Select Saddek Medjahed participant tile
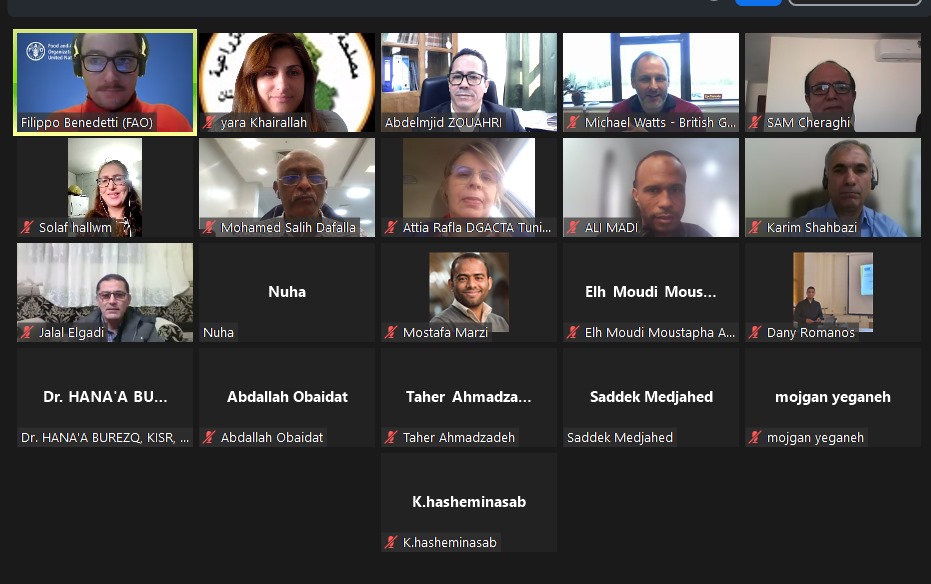Image resolution: width=931 pixels, height=584 pixels. point(651,397)
